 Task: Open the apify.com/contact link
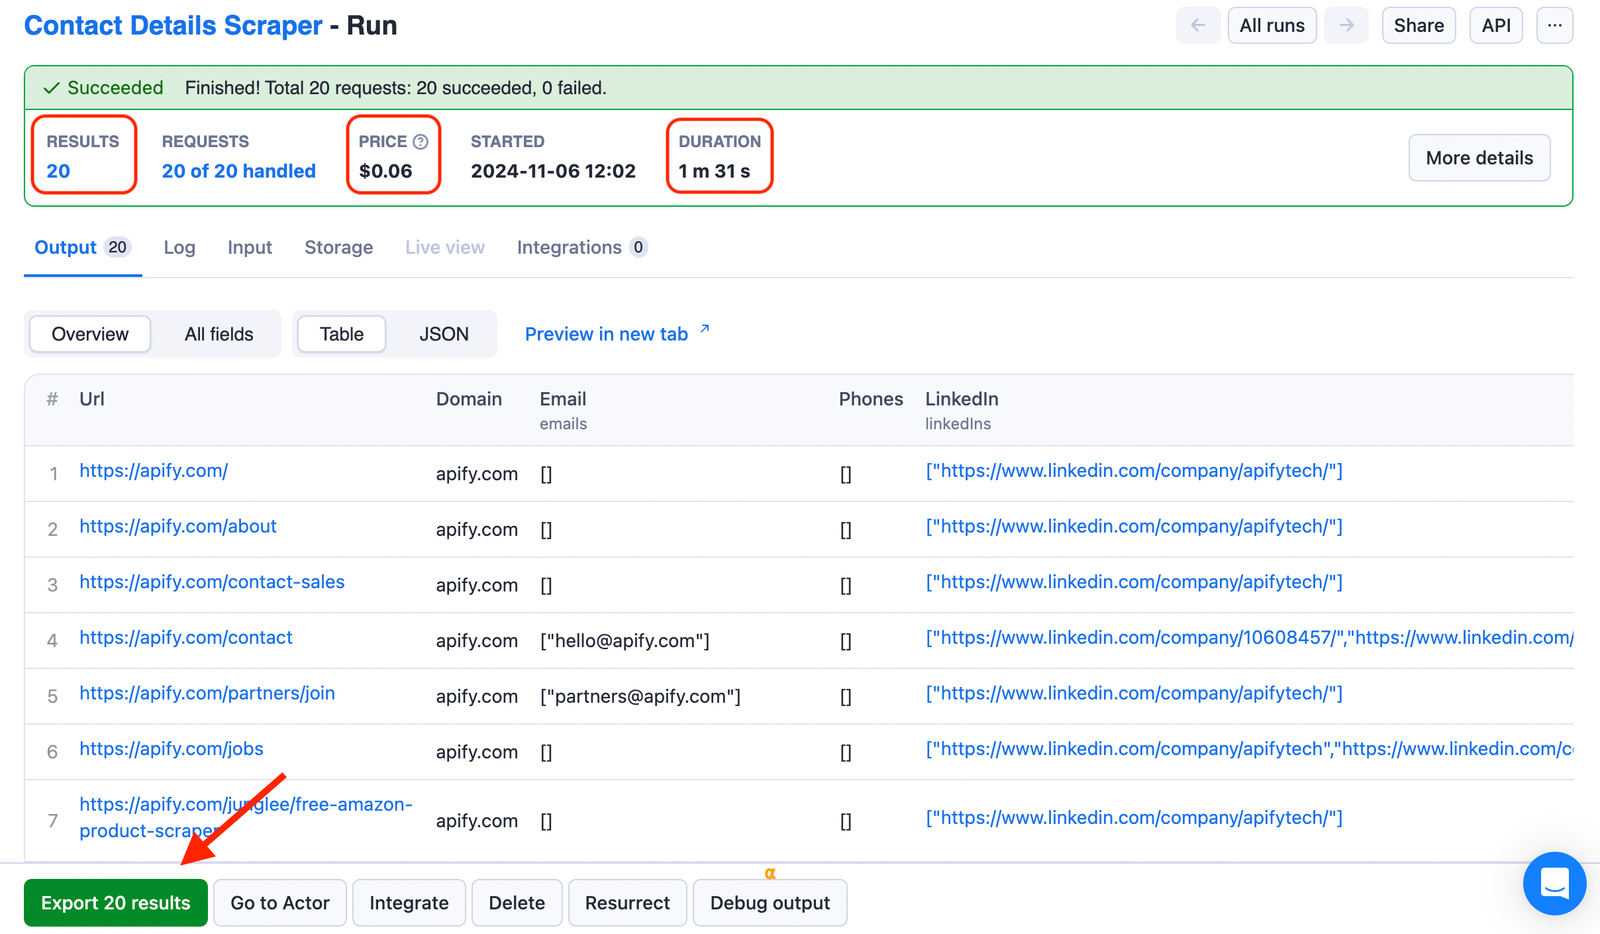pos(185,637)
